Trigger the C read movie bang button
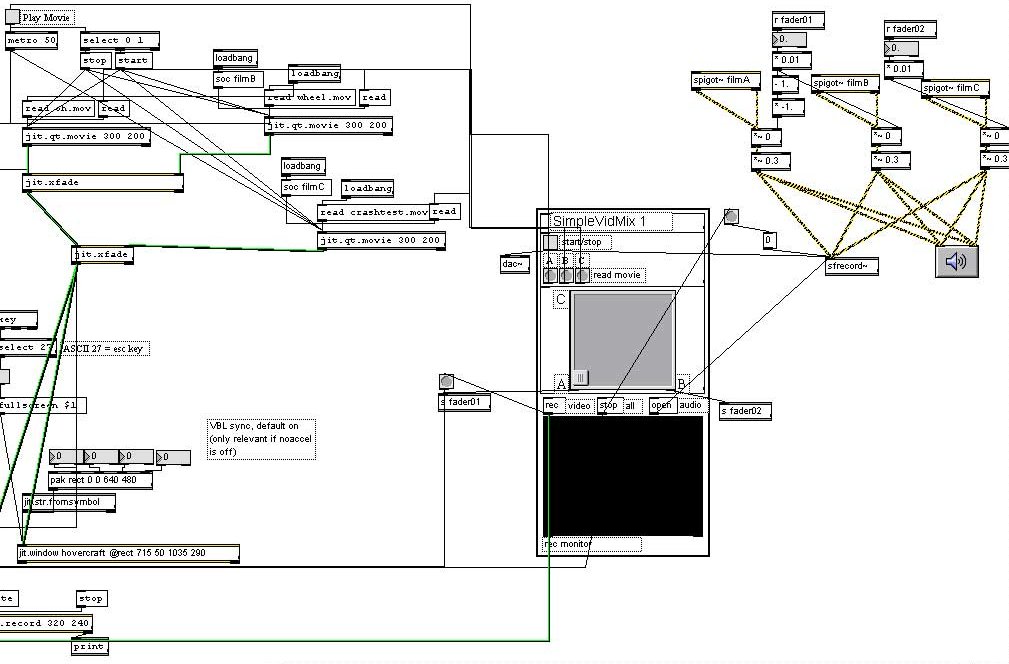 pos(582,275)
